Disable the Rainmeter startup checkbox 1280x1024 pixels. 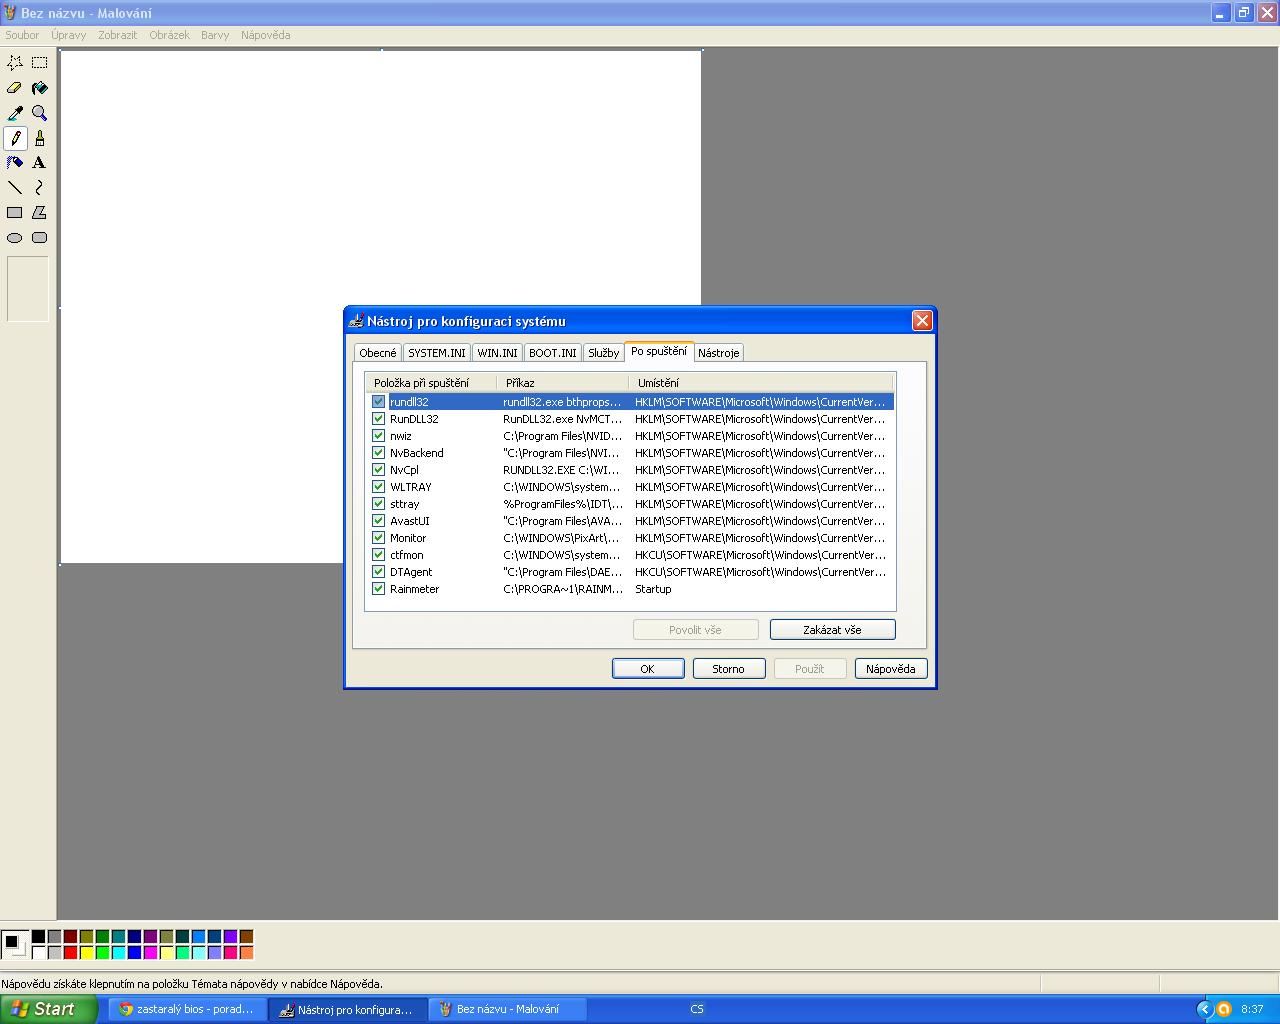(x=379, y=589)
